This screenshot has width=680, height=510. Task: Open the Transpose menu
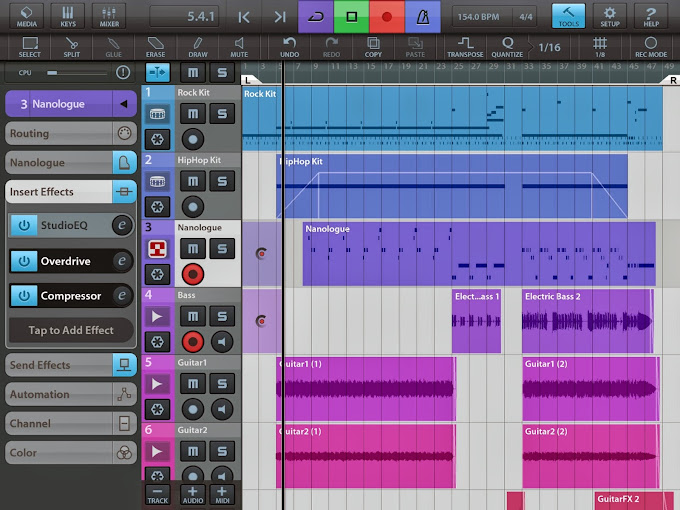click(465, 47)
